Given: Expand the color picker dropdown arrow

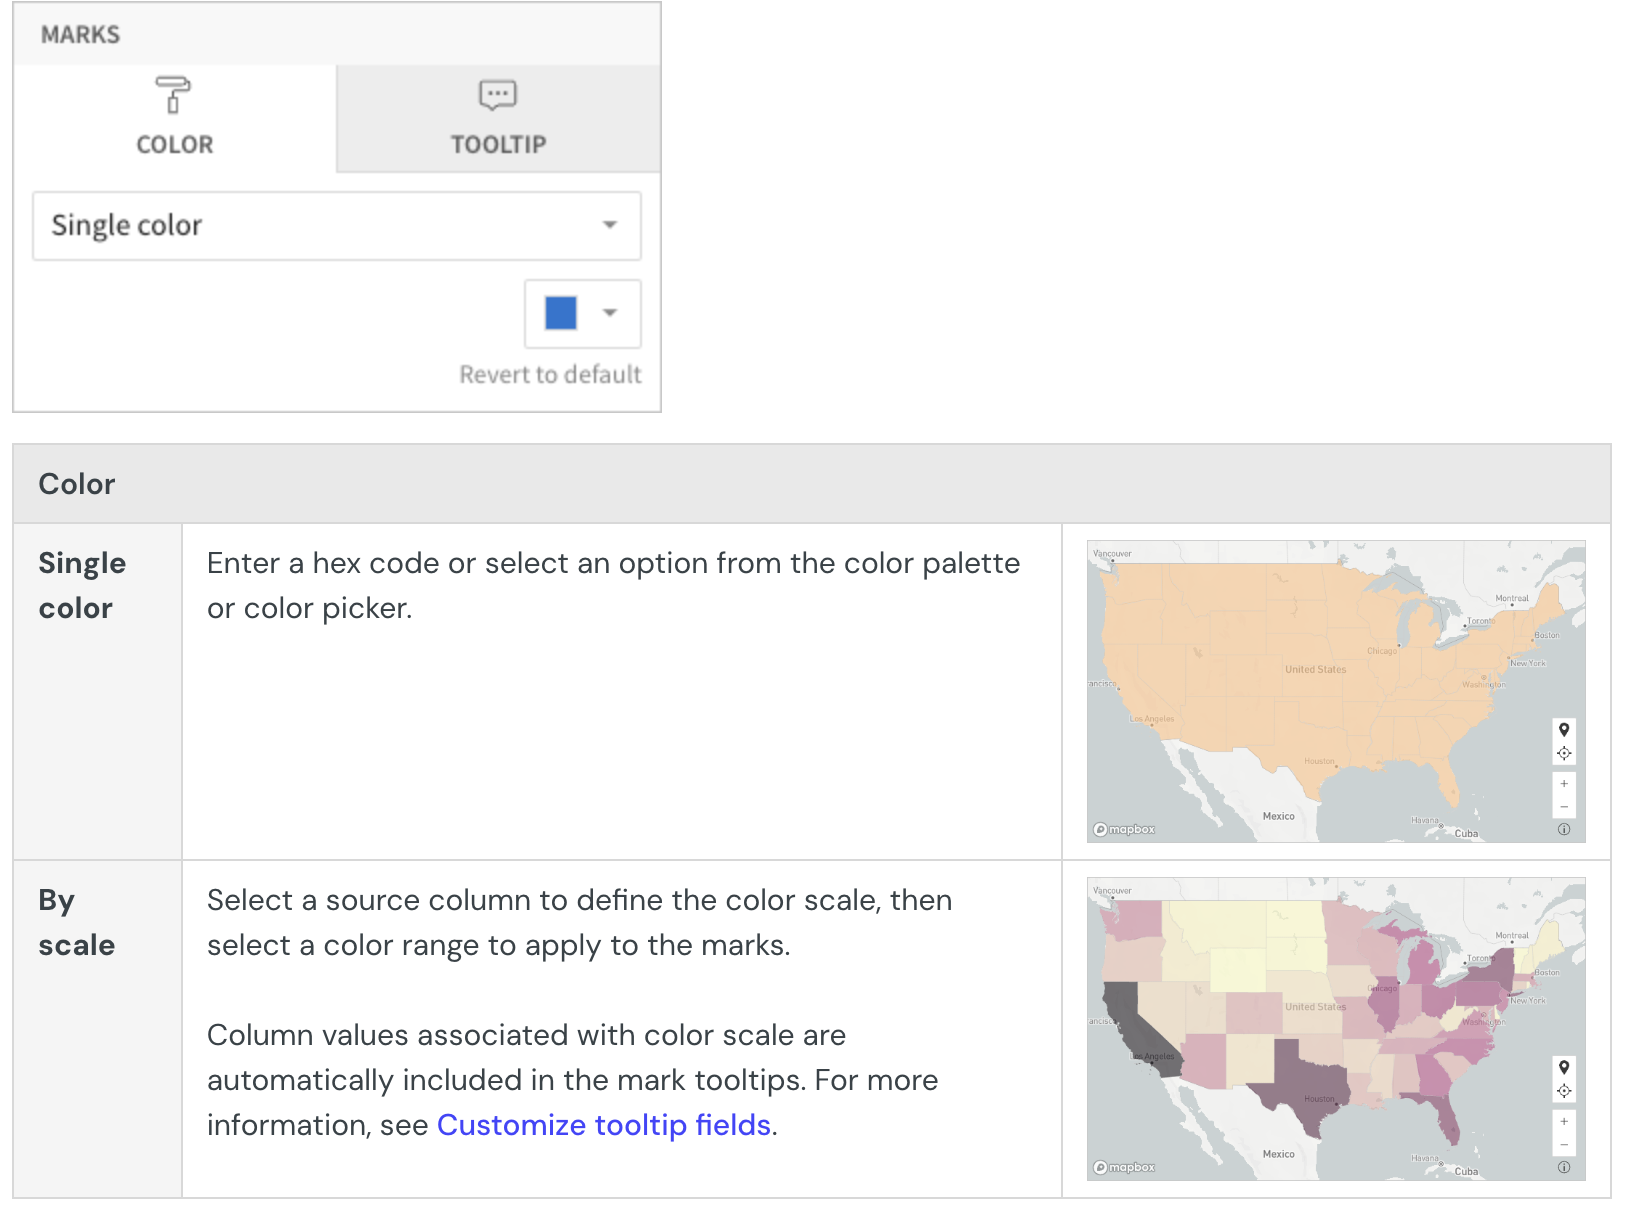Looking at the screenshot, I should click(x=610, y=313).
